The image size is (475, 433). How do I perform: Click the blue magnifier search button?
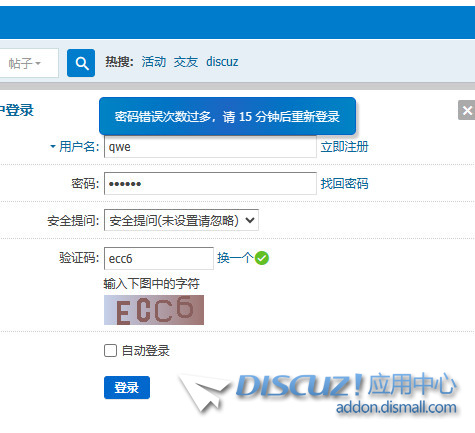coord(81,63)
